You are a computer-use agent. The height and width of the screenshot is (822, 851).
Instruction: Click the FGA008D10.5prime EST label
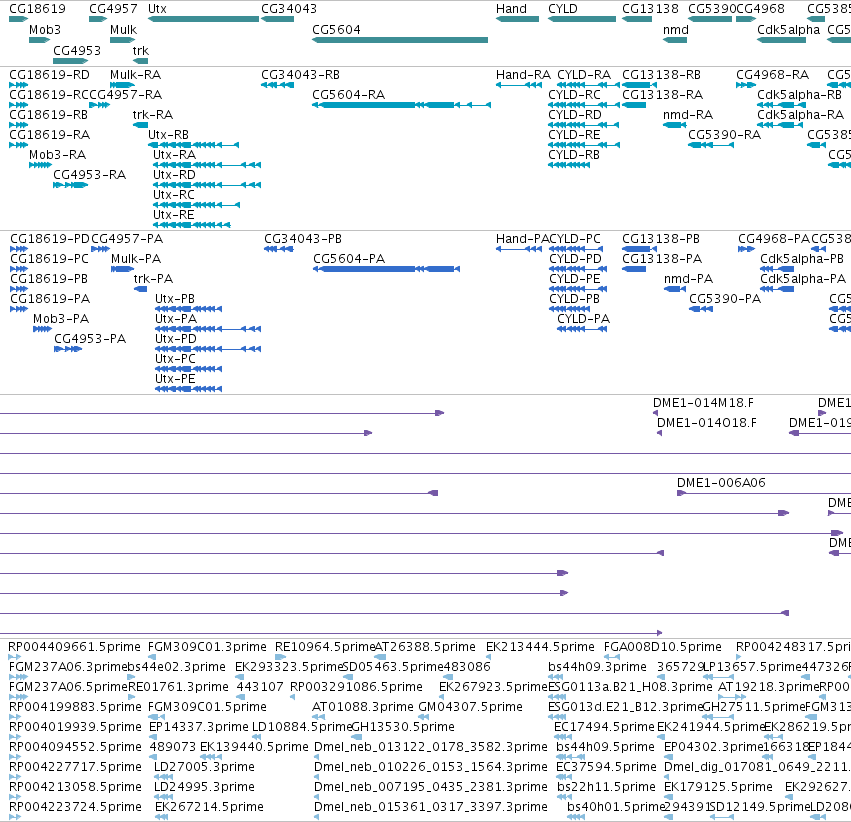tap(663, 647)
